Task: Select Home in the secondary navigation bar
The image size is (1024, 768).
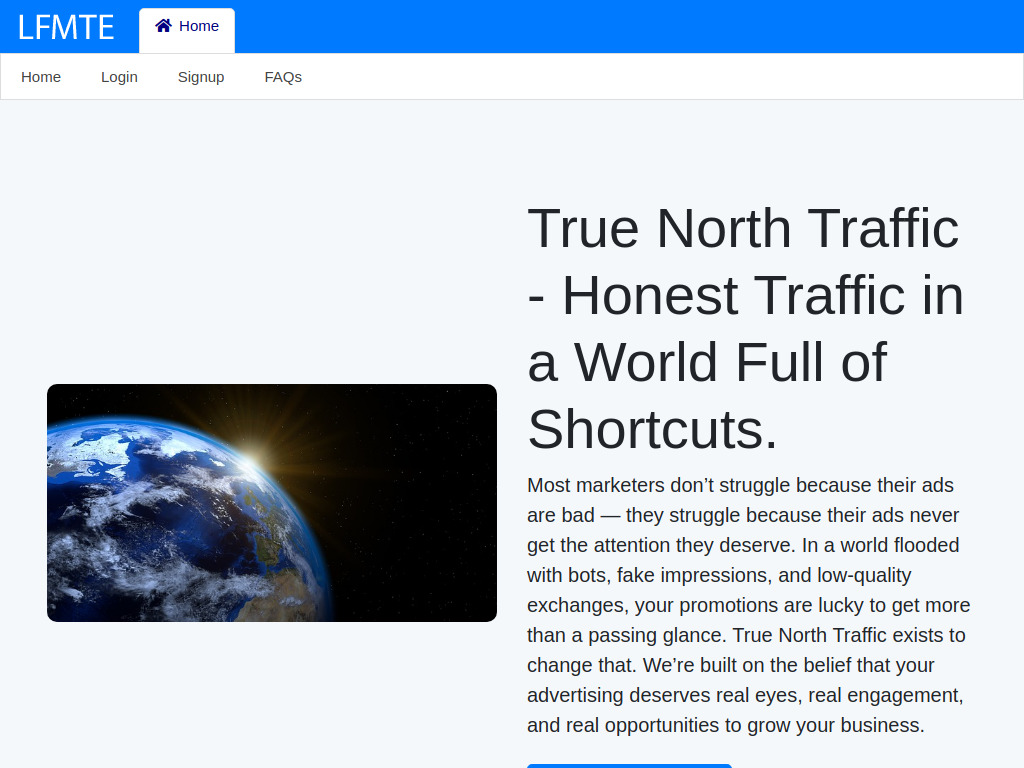Action: click(x=41, y=76)
